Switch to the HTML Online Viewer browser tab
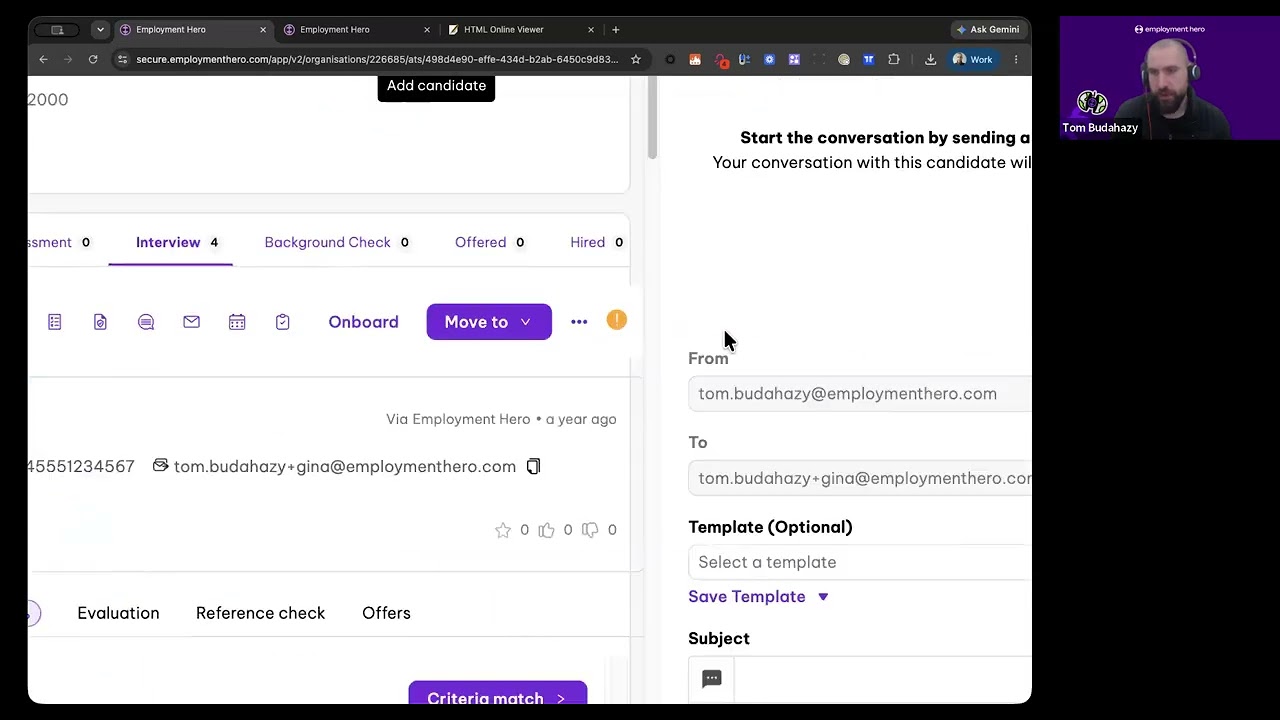1280x720 pixels. tap(521, 30)
